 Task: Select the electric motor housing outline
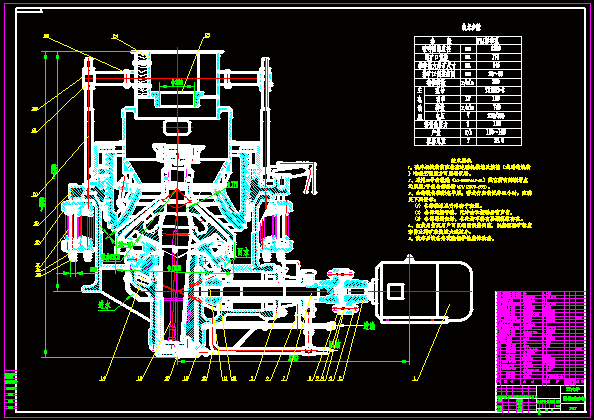coord(424,291)
